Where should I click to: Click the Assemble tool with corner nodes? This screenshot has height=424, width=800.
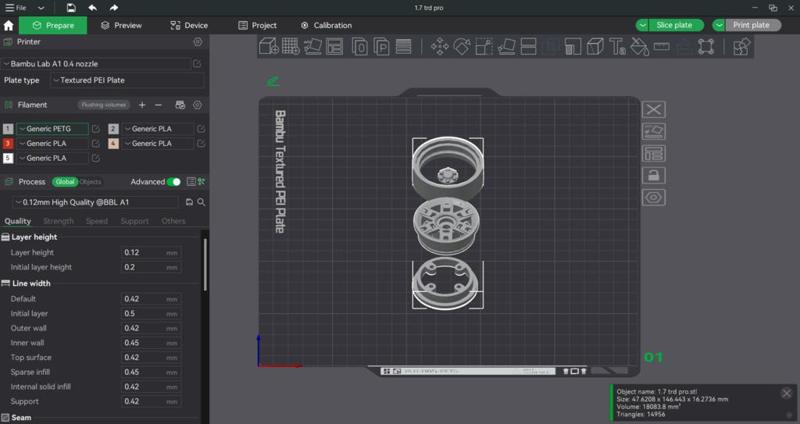click(x=706, y=46)
